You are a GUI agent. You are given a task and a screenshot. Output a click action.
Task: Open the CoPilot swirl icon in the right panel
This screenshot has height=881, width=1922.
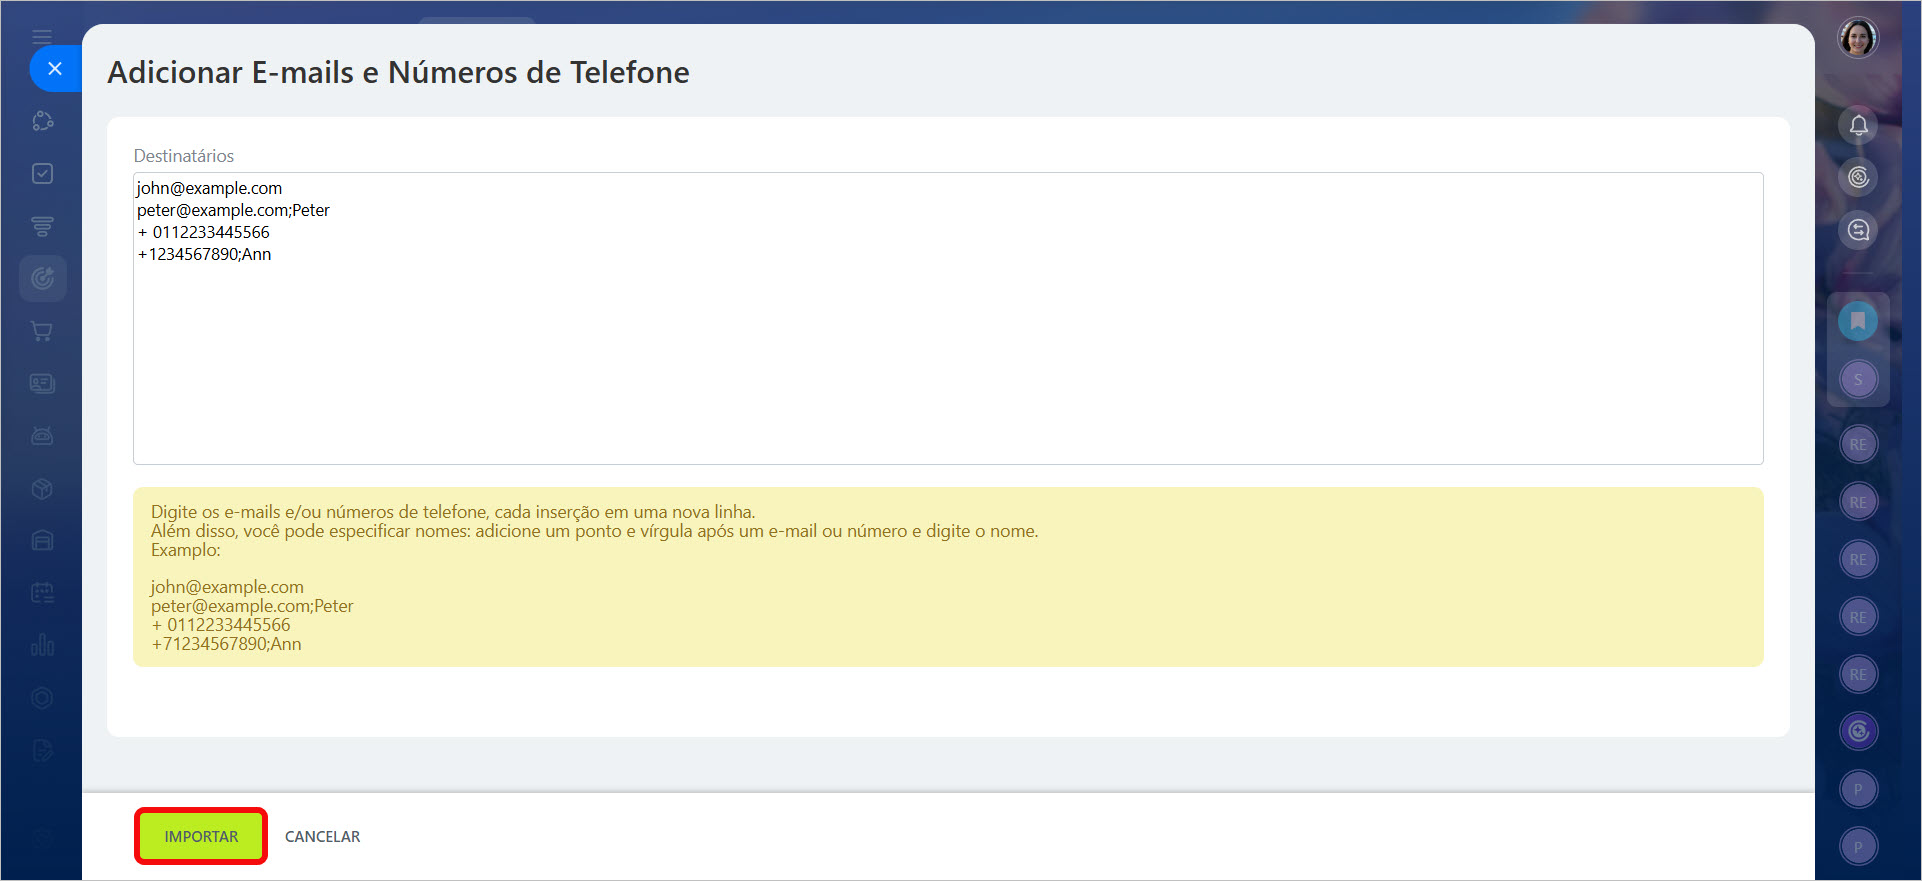point(1858,732)
